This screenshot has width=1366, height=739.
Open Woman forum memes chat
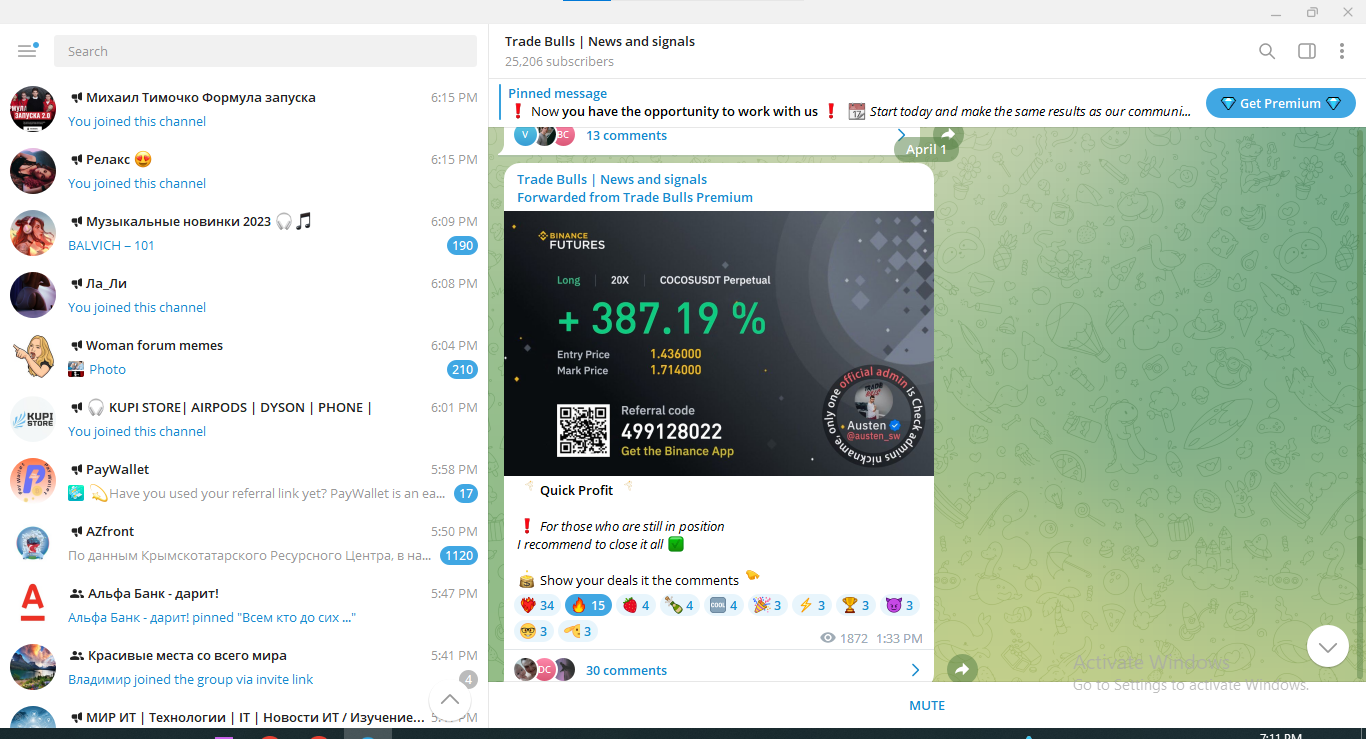[x=244, y=357]
